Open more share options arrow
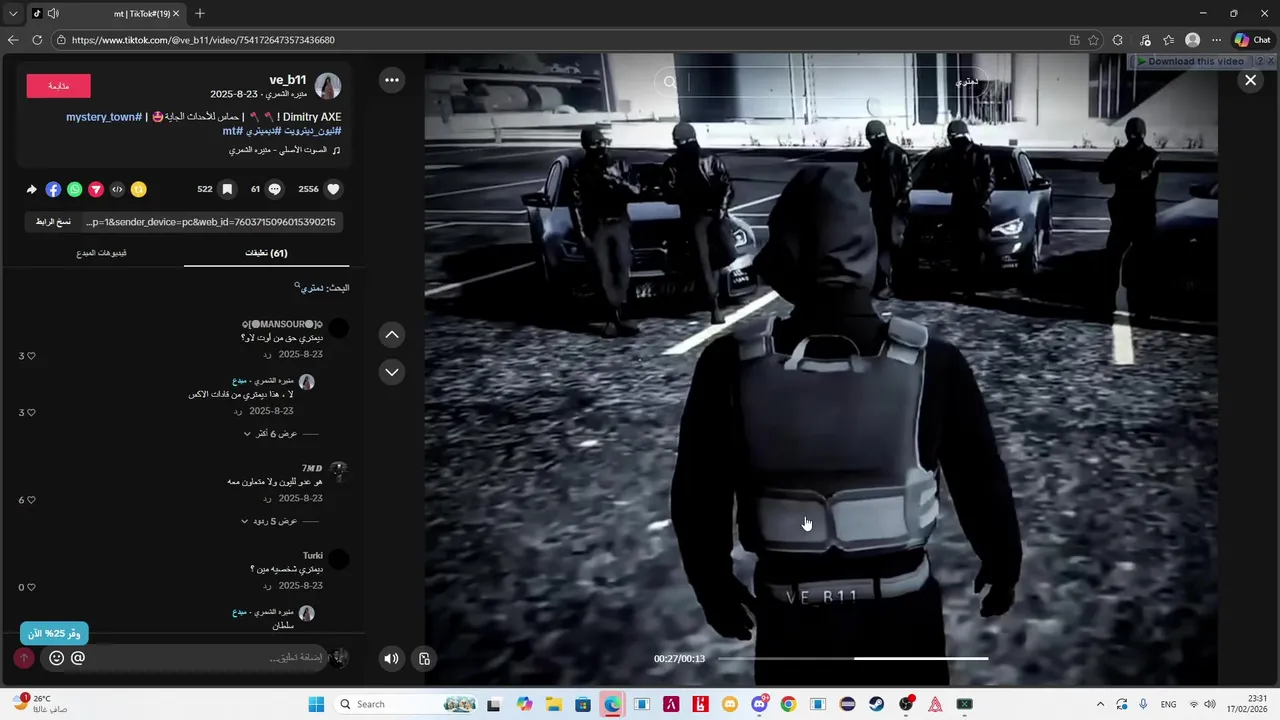 point(31,189)
